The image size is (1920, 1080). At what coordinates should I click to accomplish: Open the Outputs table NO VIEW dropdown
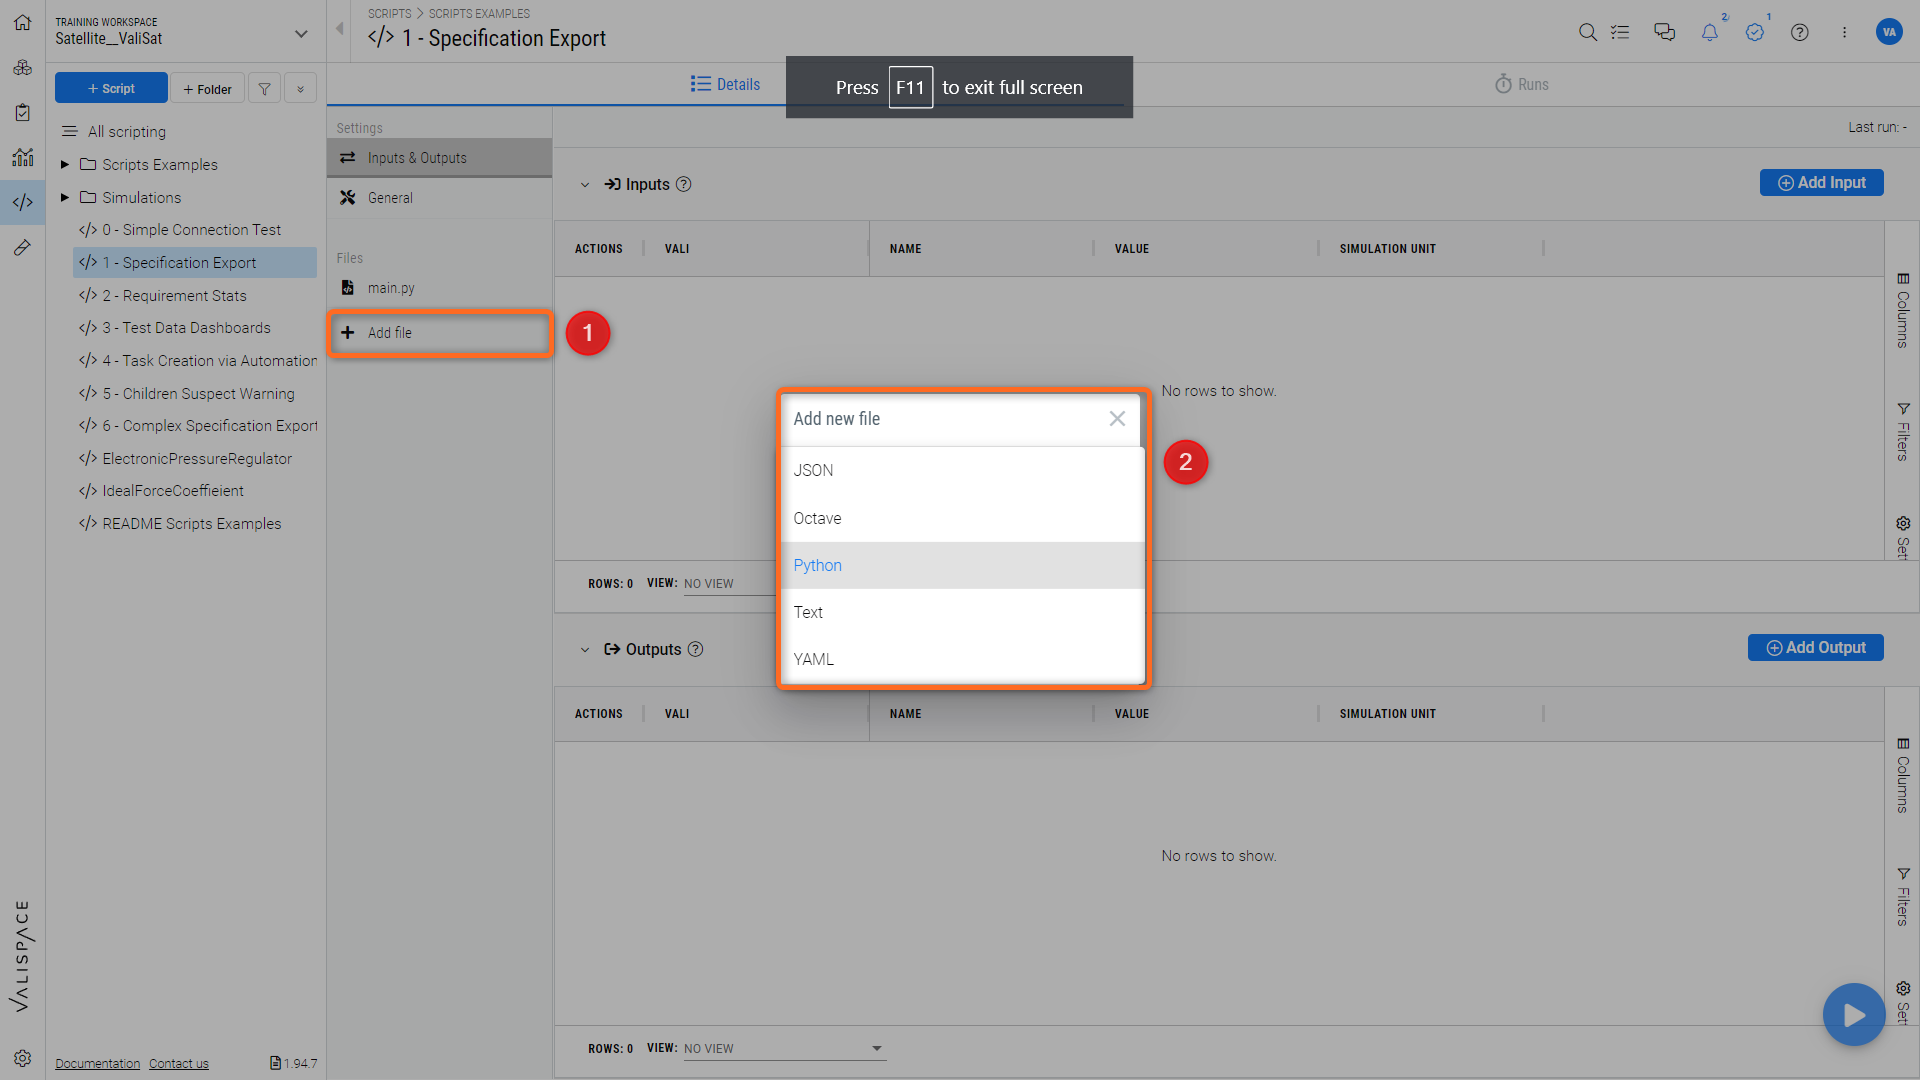785,1048
